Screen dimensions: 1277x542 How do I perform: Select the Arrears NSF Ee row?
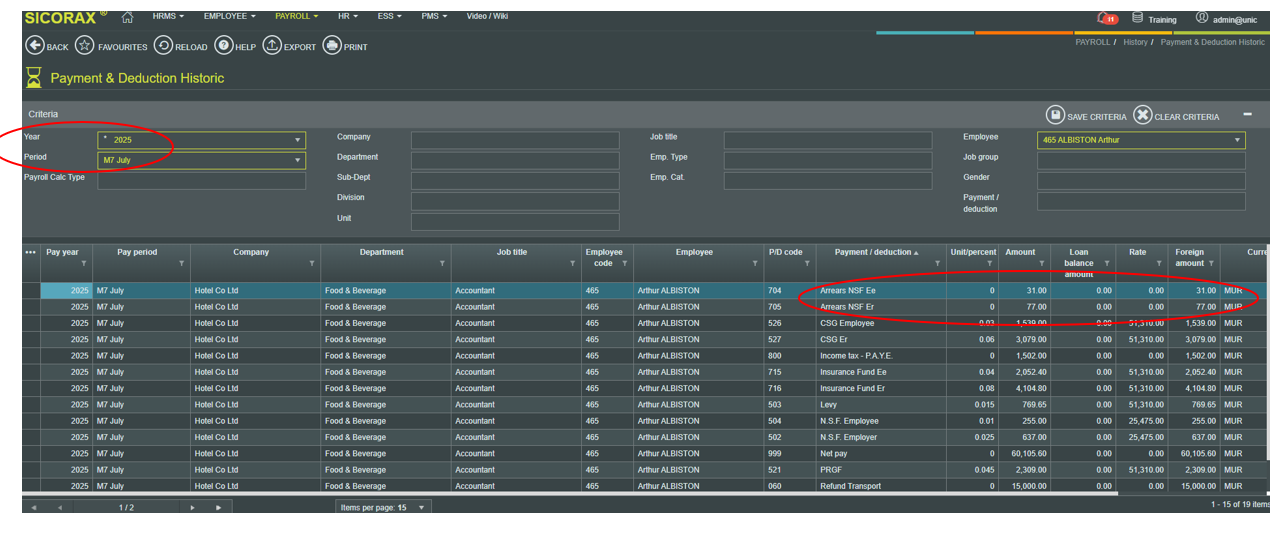[645, 291]
